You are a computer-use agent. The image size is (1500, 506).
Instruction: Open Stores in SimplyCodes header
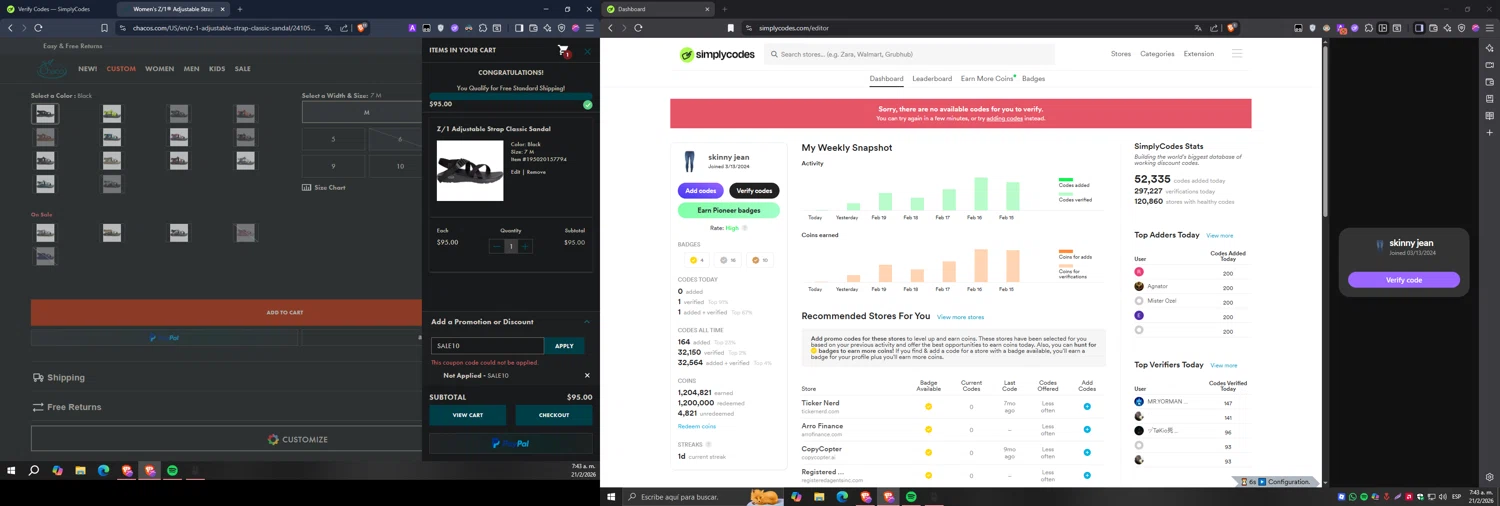coord(1121,54)
